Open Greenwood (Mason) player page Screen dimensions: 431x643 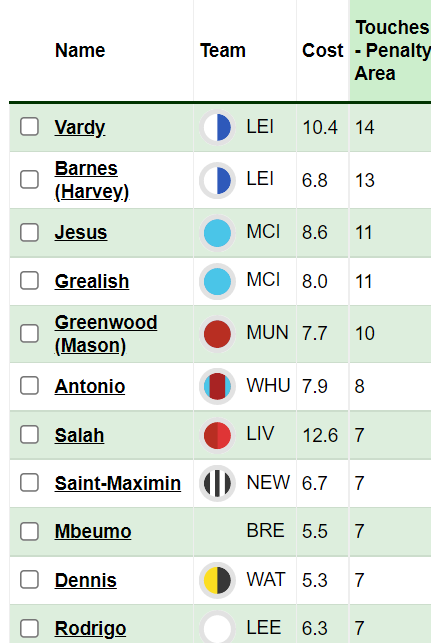click(x=106, y=334)
